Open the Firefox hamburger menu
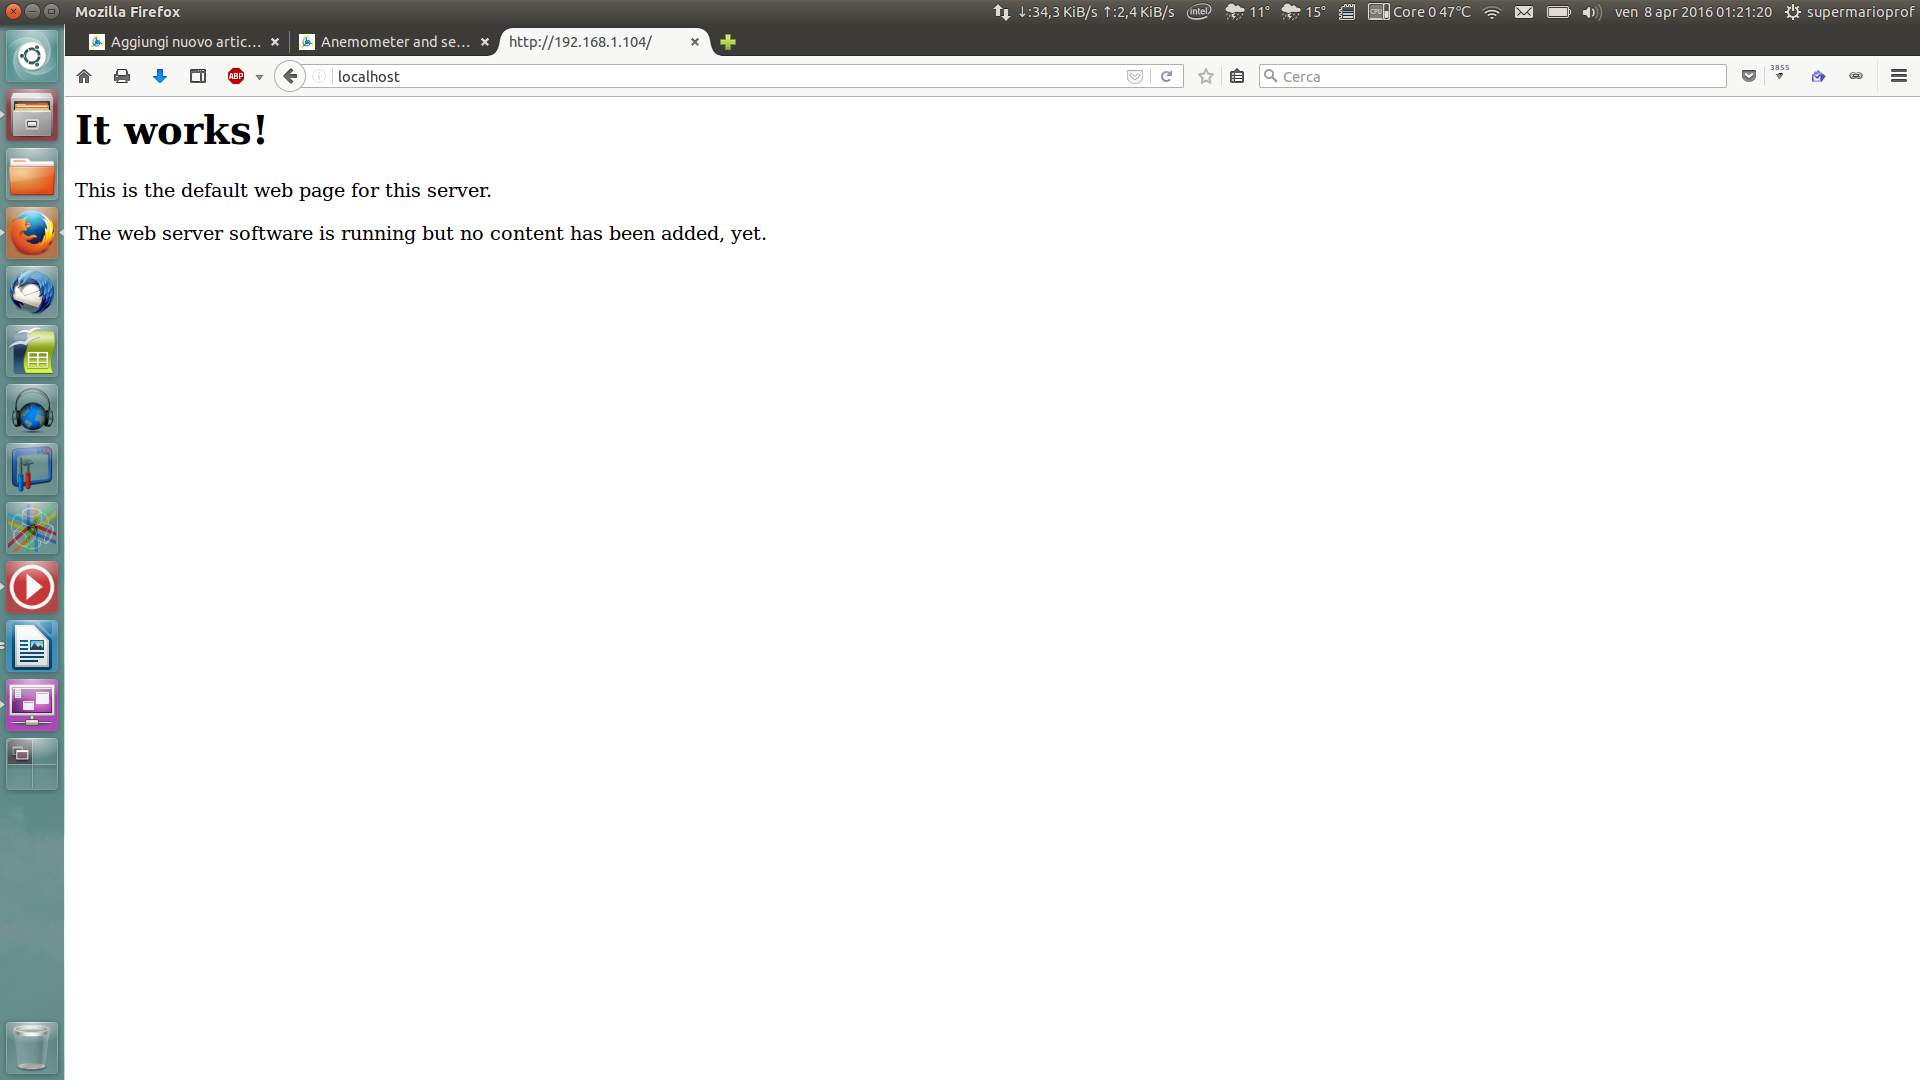The height and width of the screenshot is (1080, 1920). [1899, 76]
